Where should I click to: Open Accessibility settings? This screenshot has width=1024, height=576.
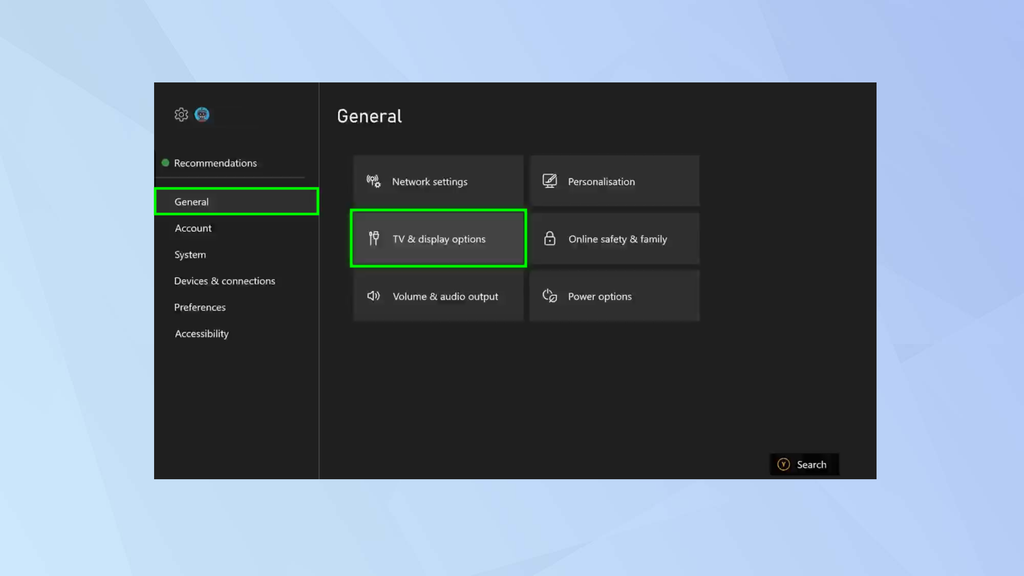pyautogui.click(x=201, y=333)
